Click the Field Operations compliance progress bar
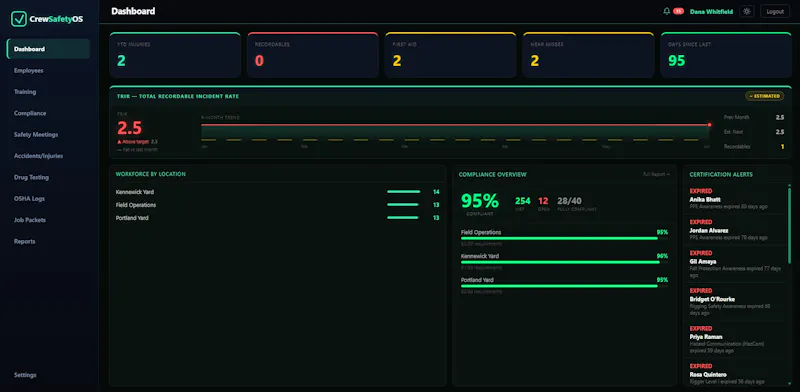800x392 pixels. (x=564, y=238)
